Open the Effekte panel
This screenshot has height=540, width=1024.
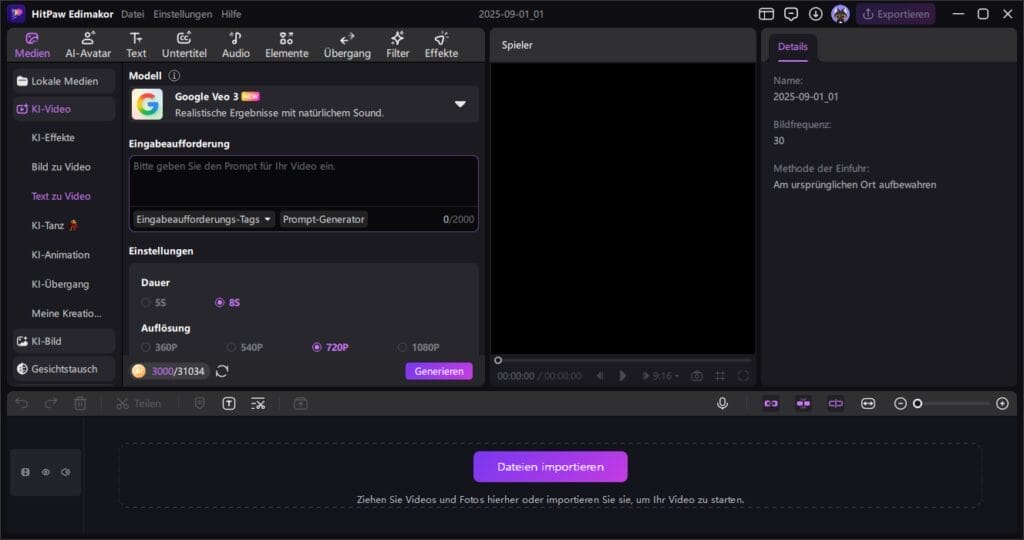click(x=441, y=44)
